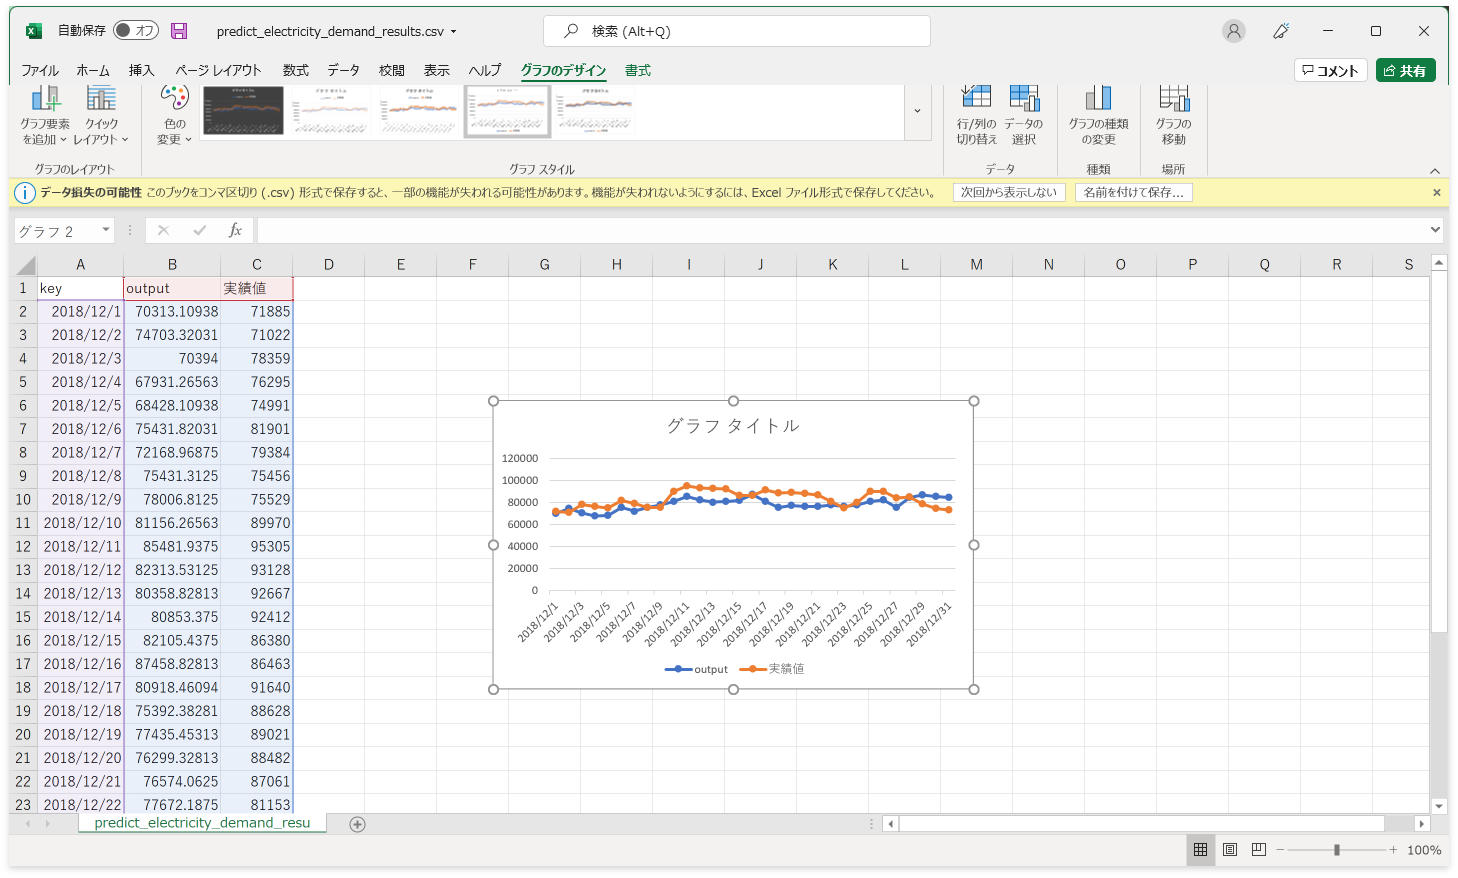Open グラフ要素を追加 dropdown
Screen dimensions: 1458x878
click(x=45, y=115)
